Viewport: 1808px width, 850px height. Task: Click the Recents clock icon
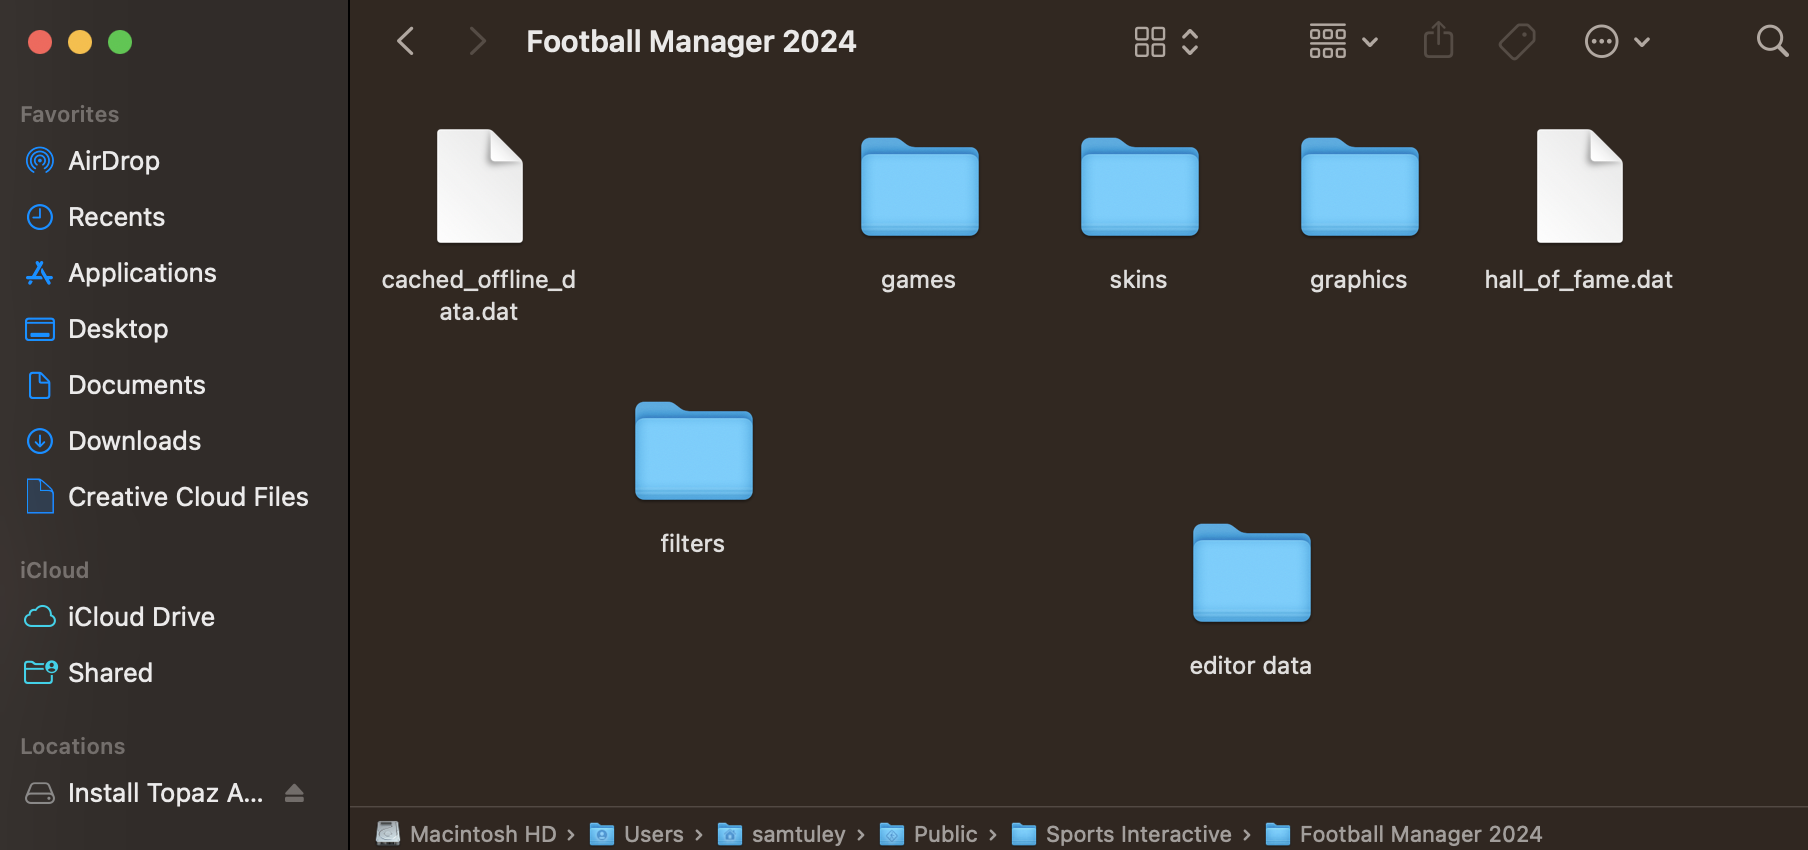point(40,217)
